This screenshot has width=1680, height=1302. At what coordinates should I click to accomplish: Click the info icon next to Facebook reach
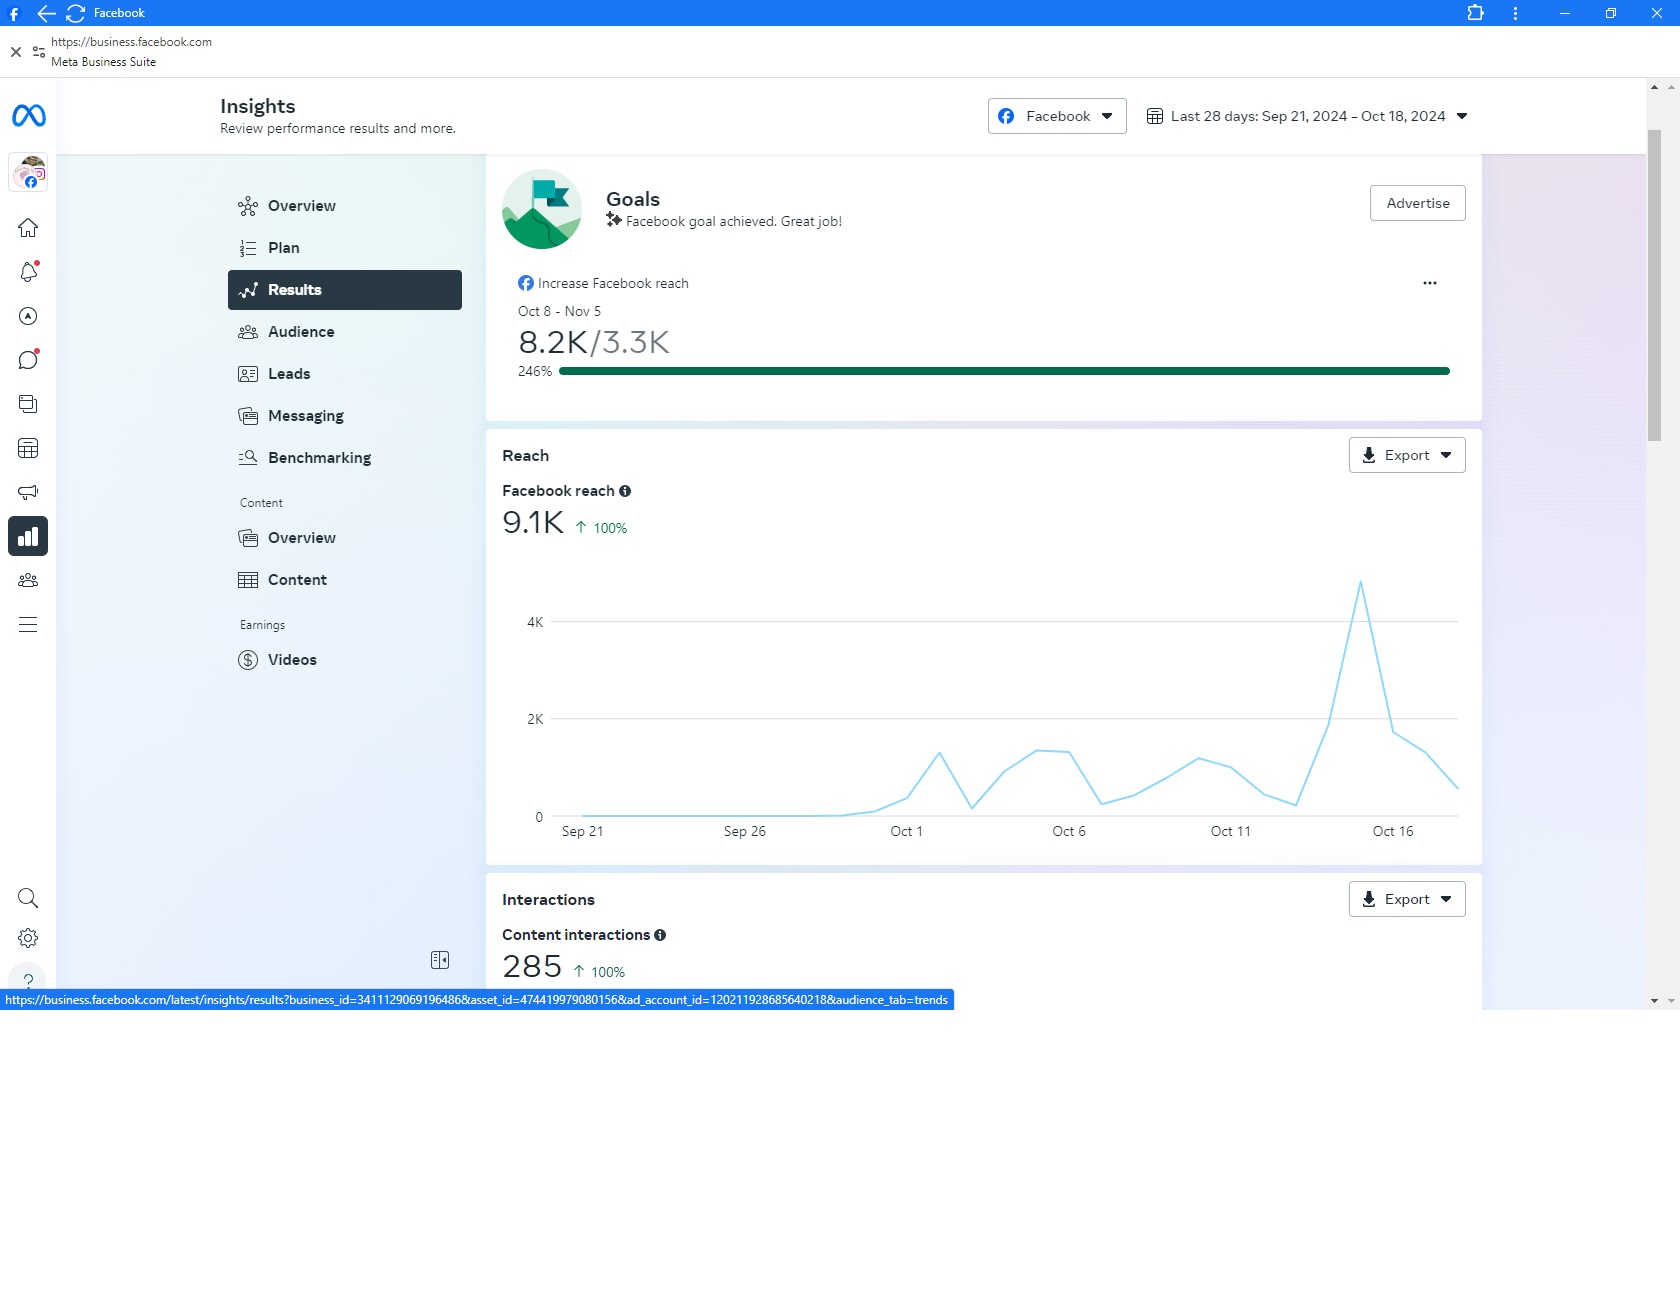pos(625,491)
